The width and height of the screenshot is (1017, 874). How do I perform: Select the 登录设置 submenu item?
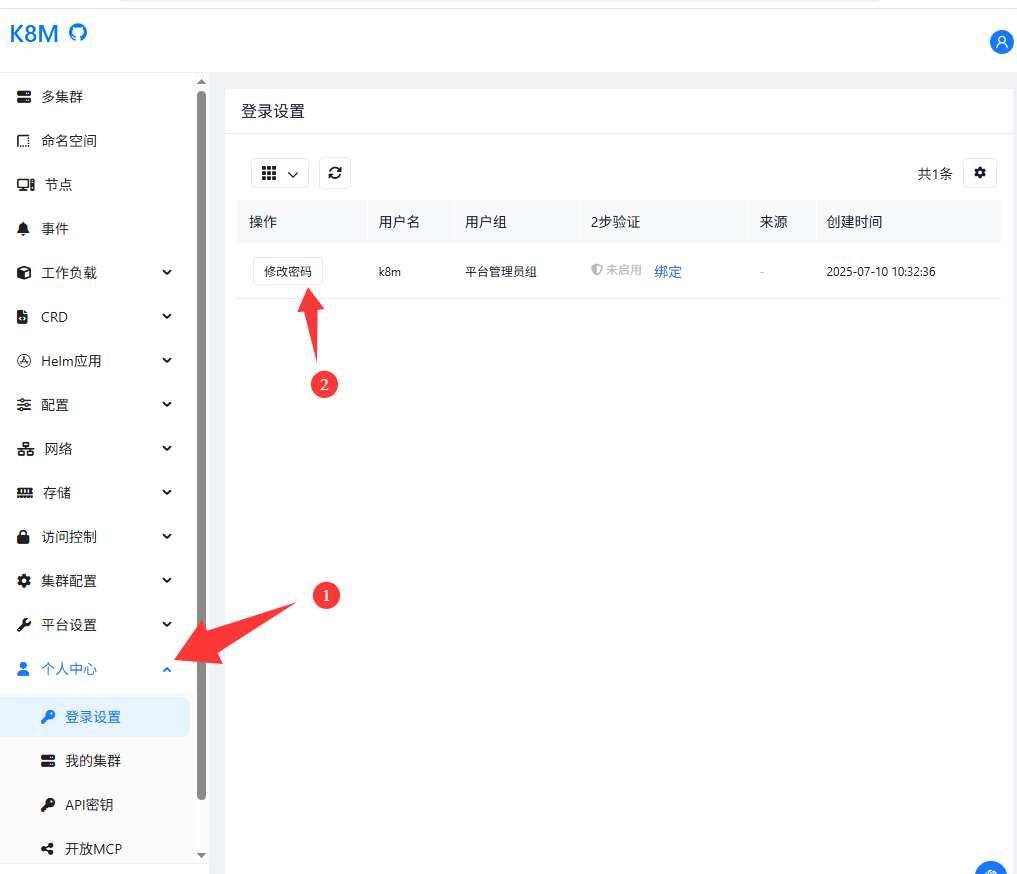[95, 717]
